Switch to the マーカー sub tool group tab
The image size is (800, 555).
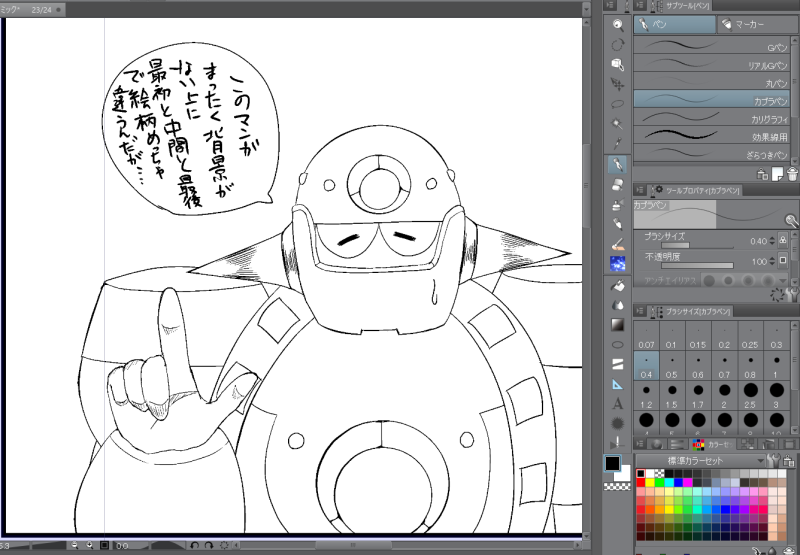point(758,24)
